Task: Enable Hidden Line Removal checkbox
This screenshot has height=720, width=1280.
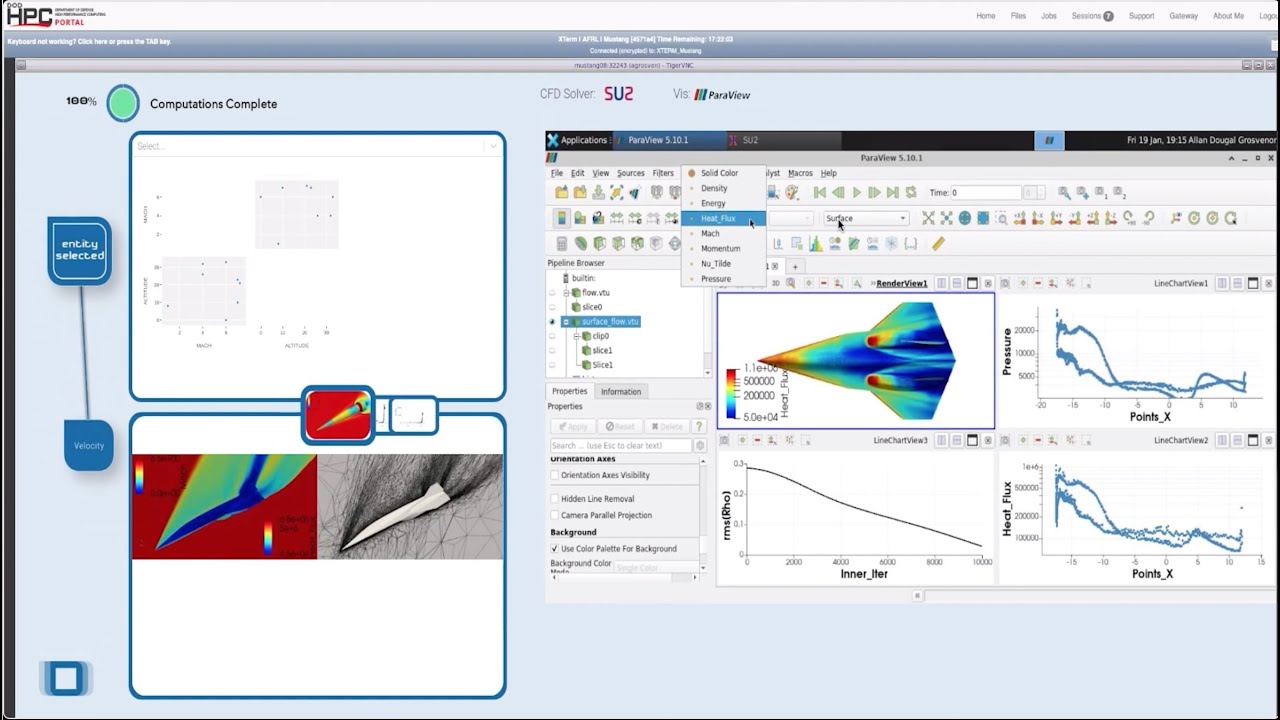Action: (x=555, y=498)
